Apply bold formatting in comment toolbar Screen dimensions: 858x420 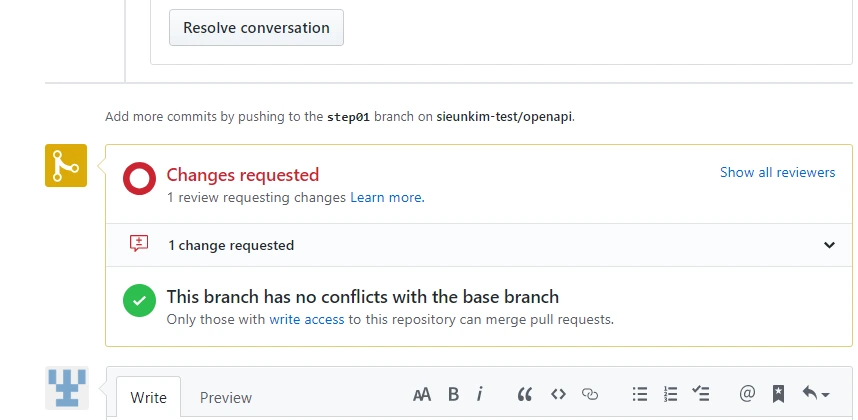click(x=453, y=395)
